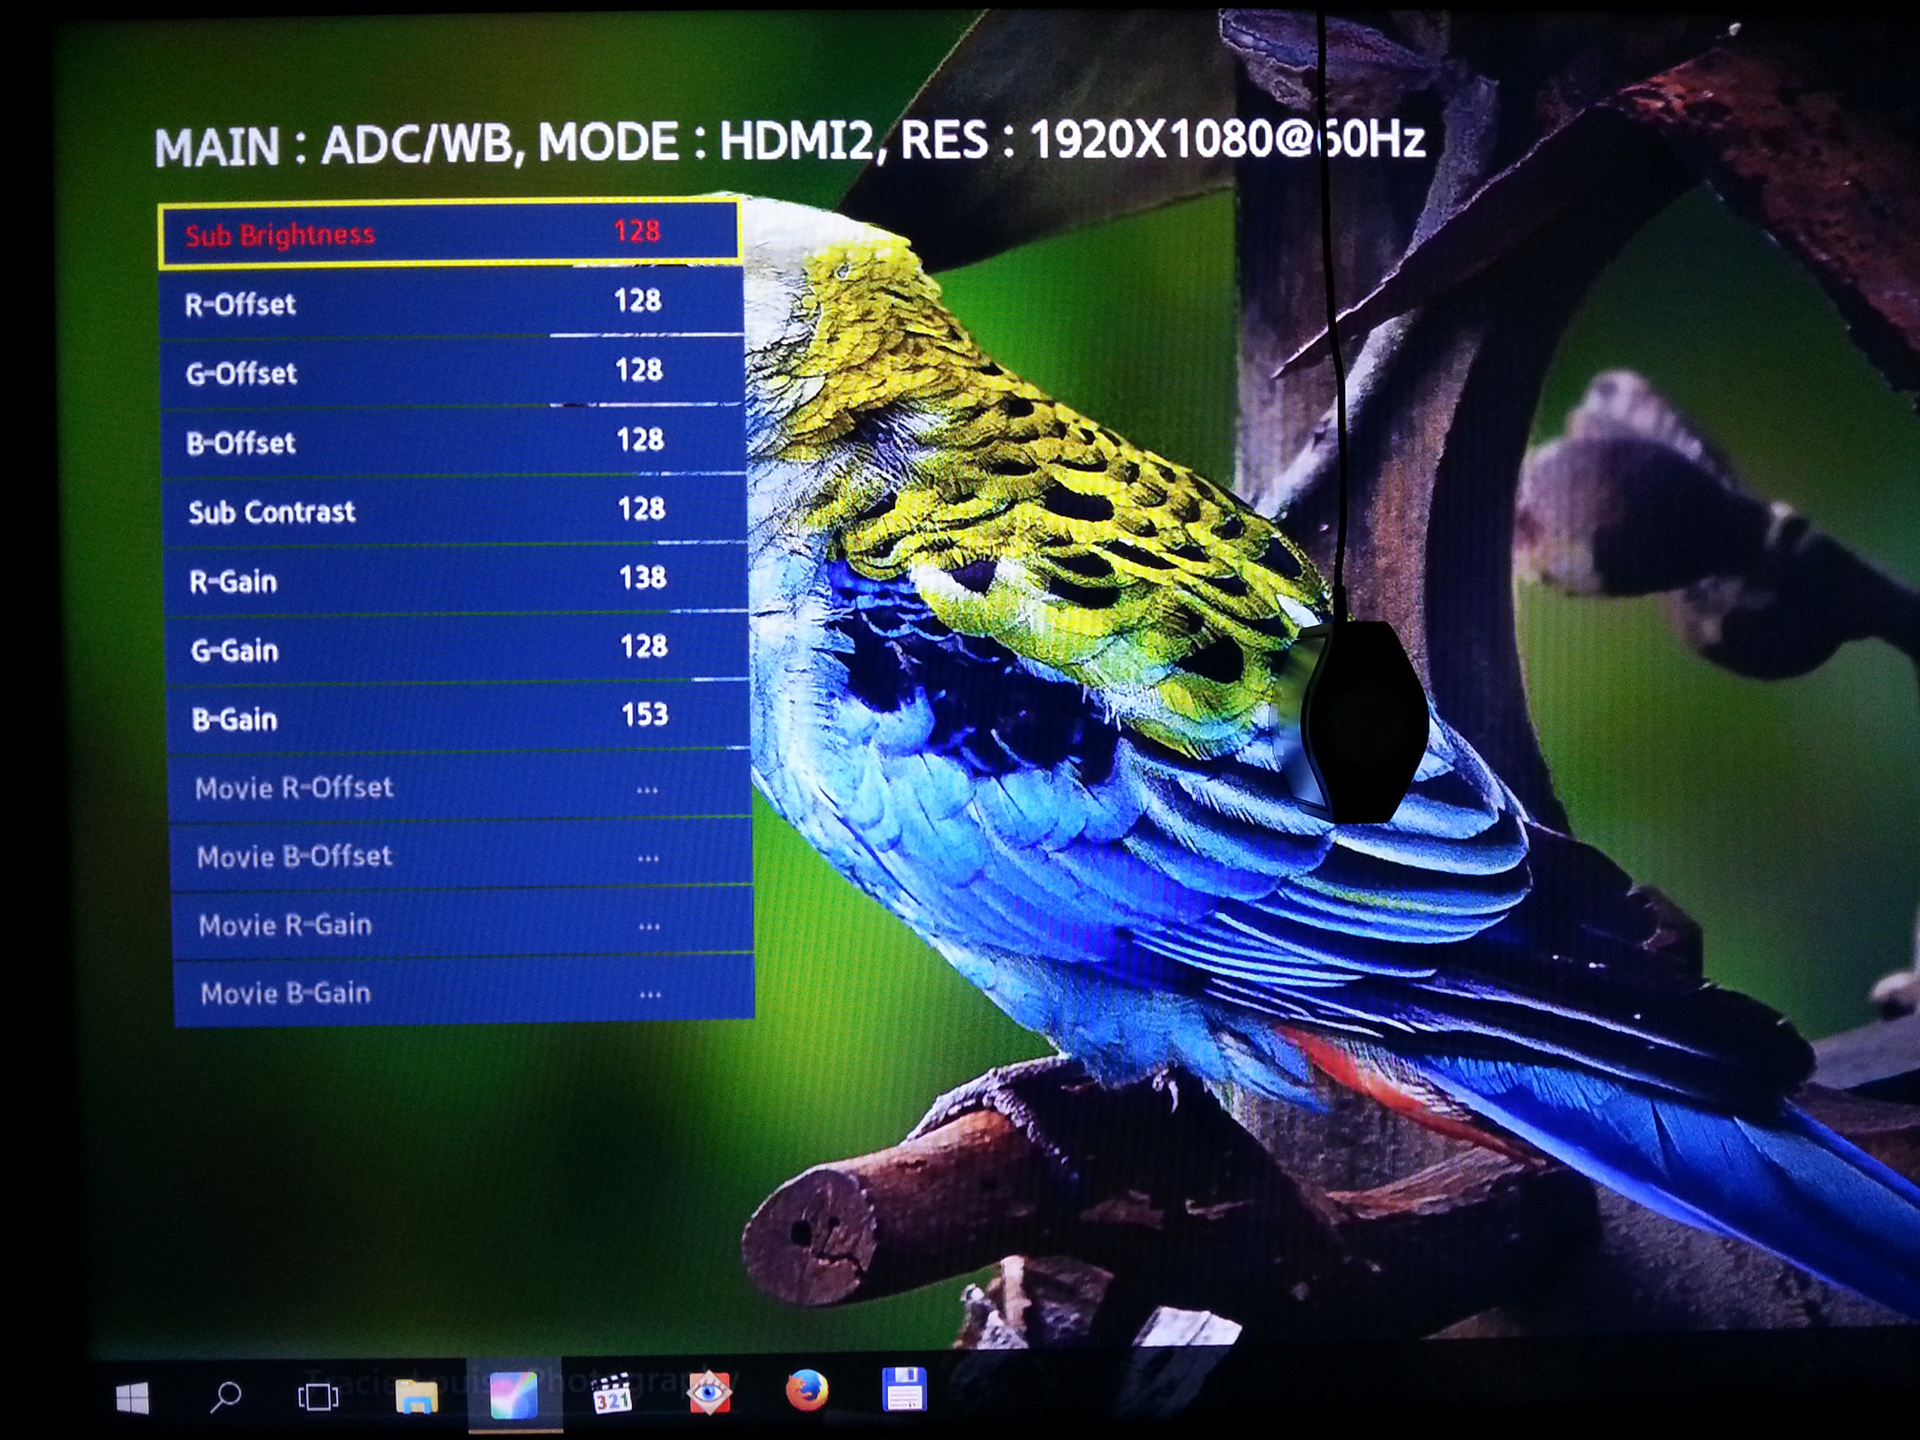Open Task View from the taskbar

(x=318, y=1396)
